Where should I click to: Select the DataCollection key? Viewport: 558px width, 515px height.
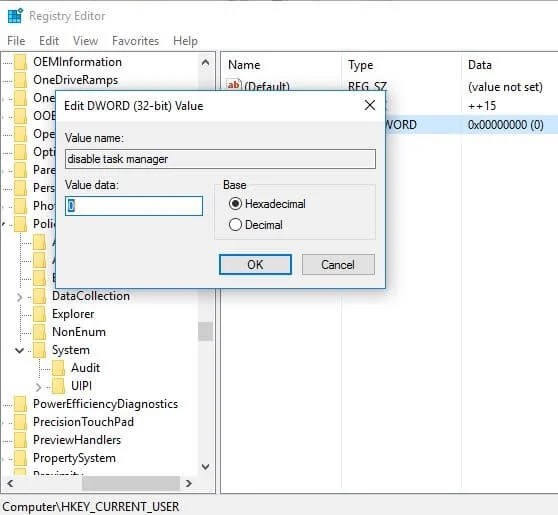pyautogui.click(x=91, y=296)
